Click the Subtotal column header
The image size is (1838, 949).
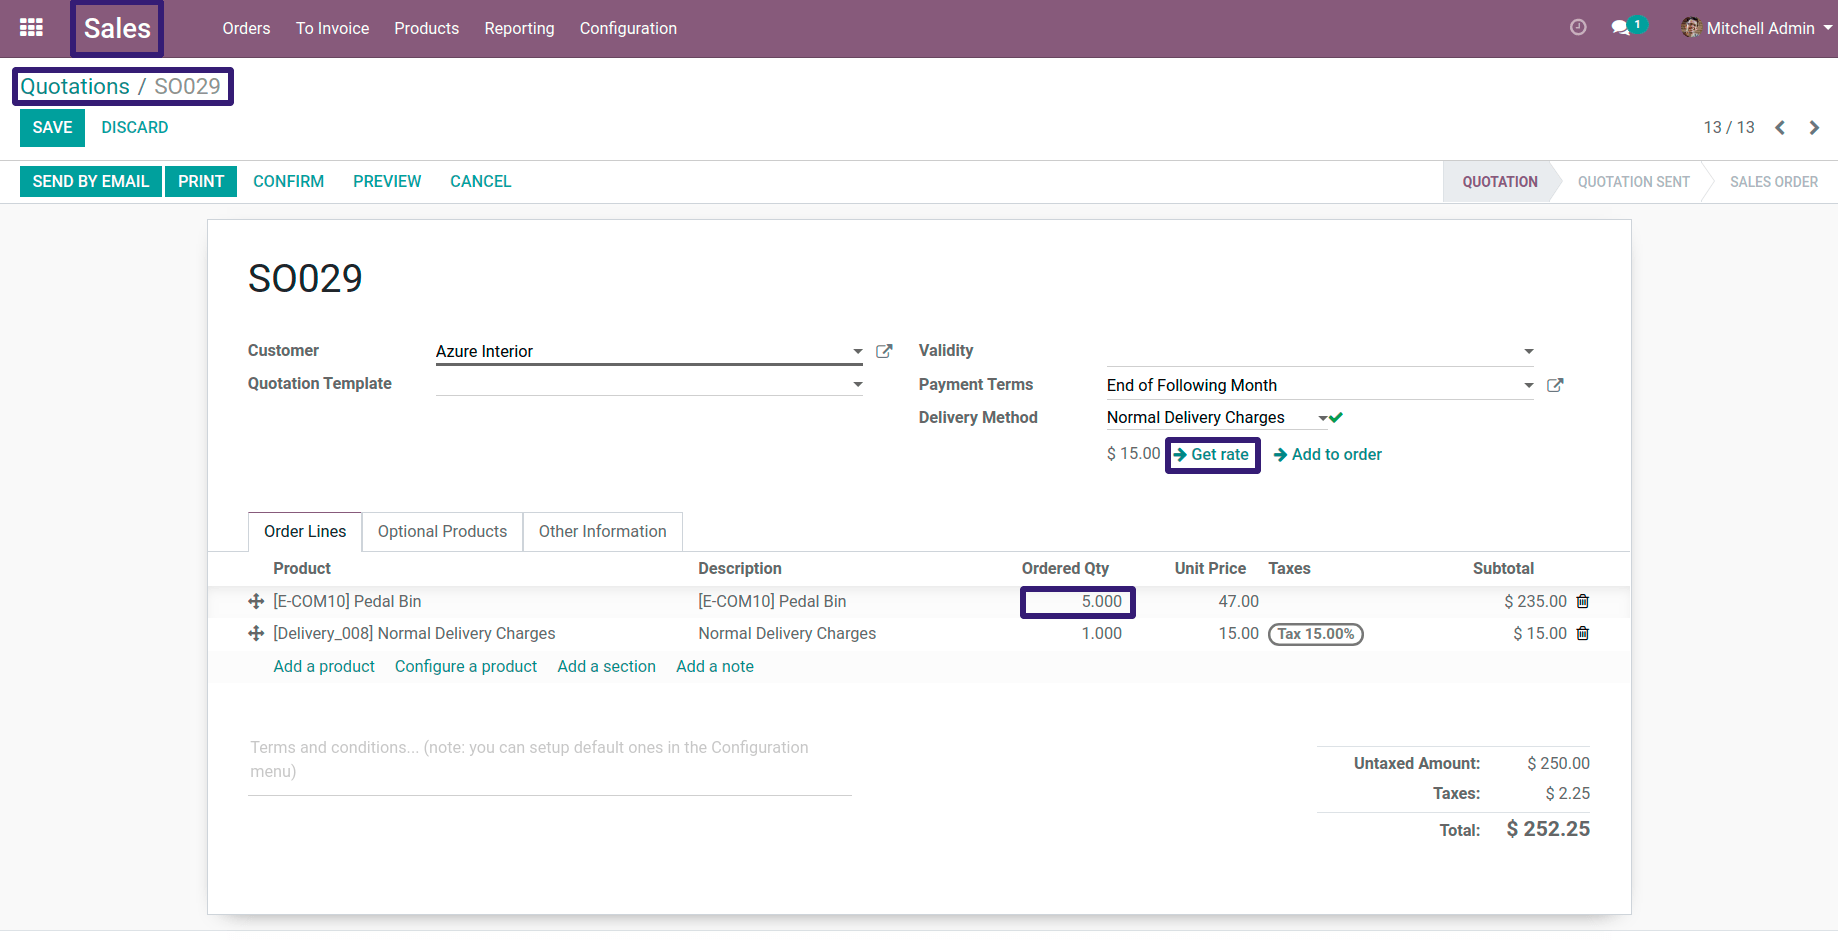pyautogui.click(x=1503, y=568)
